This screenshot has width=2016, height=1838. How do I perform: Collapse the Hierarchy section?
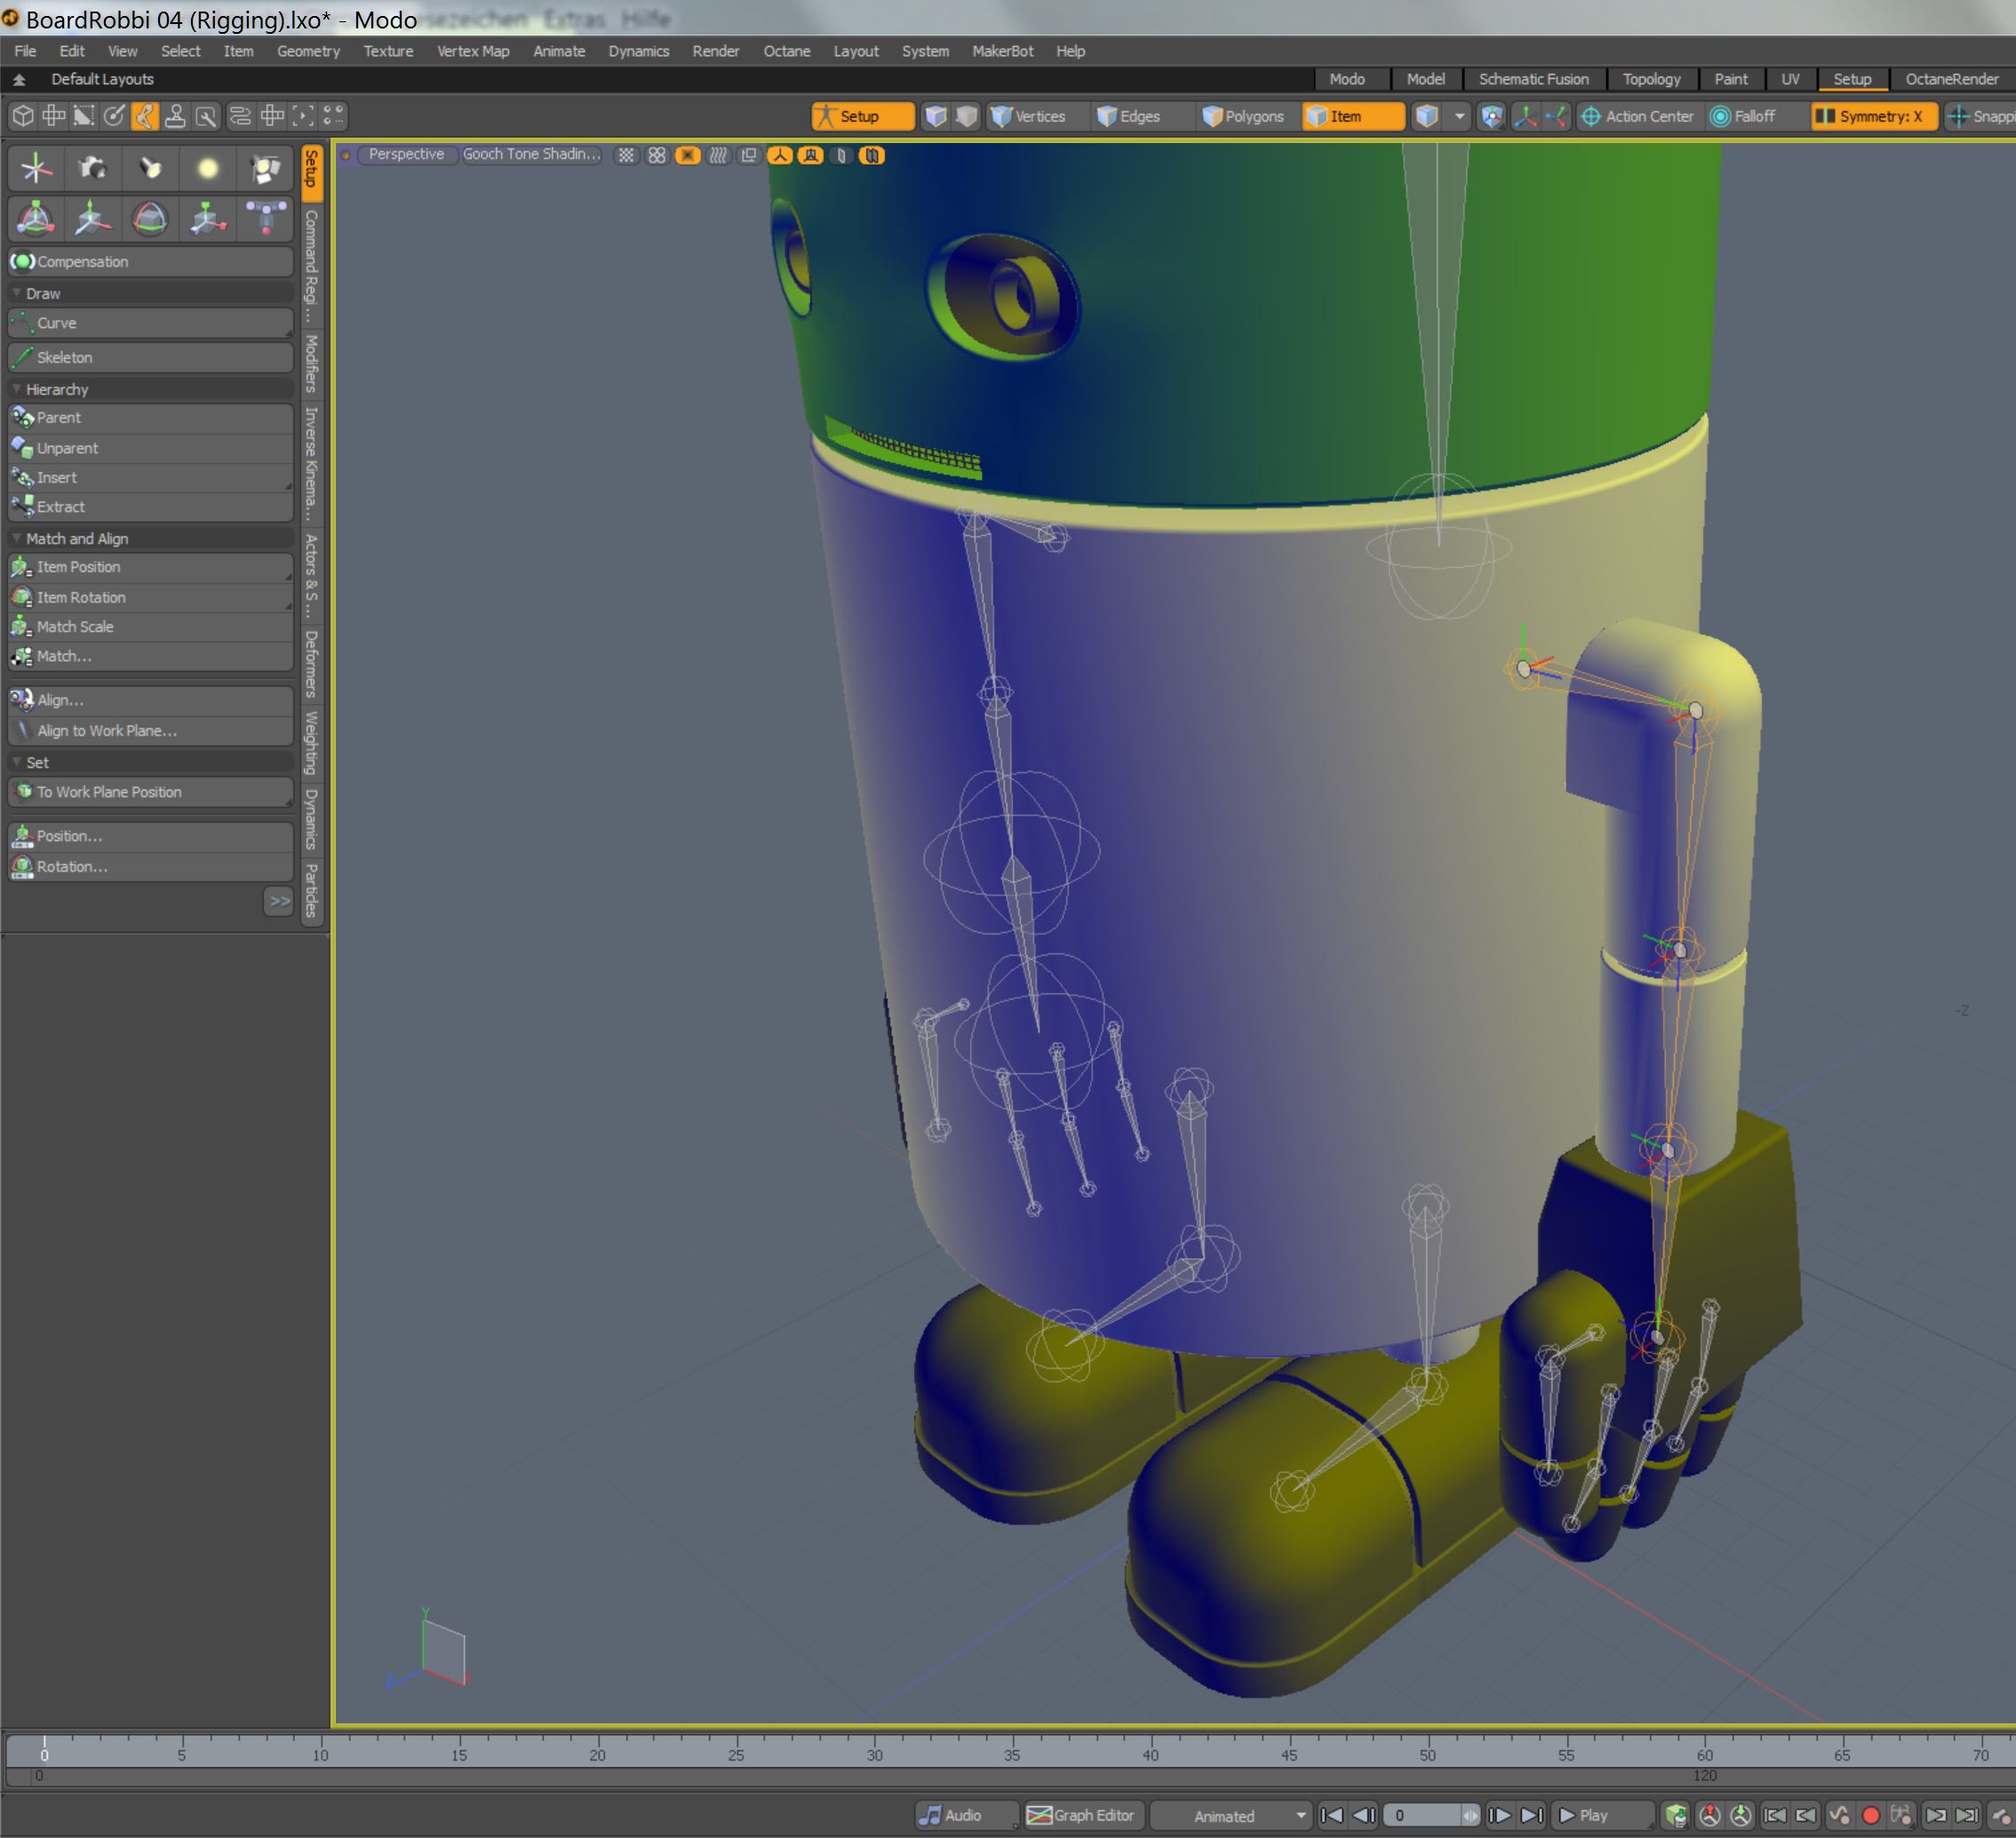tap(17, 389)
